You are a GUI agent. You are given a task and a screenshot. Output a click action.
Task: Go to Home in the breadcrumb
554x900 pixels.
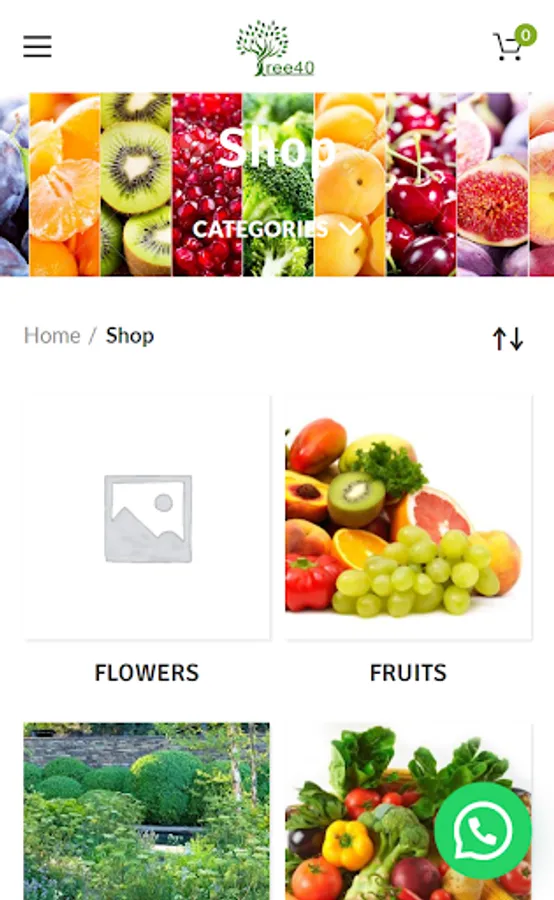52,335
